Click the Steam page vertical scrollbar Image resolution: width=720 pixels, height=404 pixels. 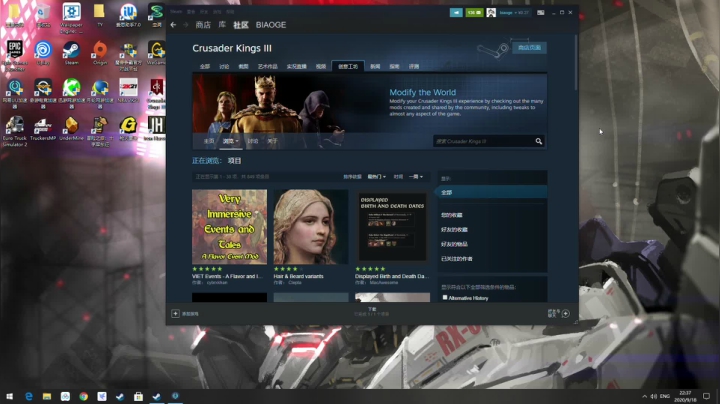(x=576, y=62)
